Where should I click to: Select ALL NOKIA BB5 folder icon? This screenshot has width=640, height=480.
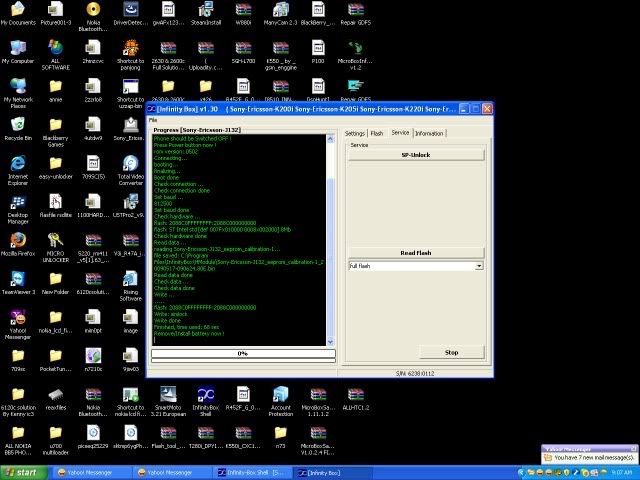click(x=18, y=440)
